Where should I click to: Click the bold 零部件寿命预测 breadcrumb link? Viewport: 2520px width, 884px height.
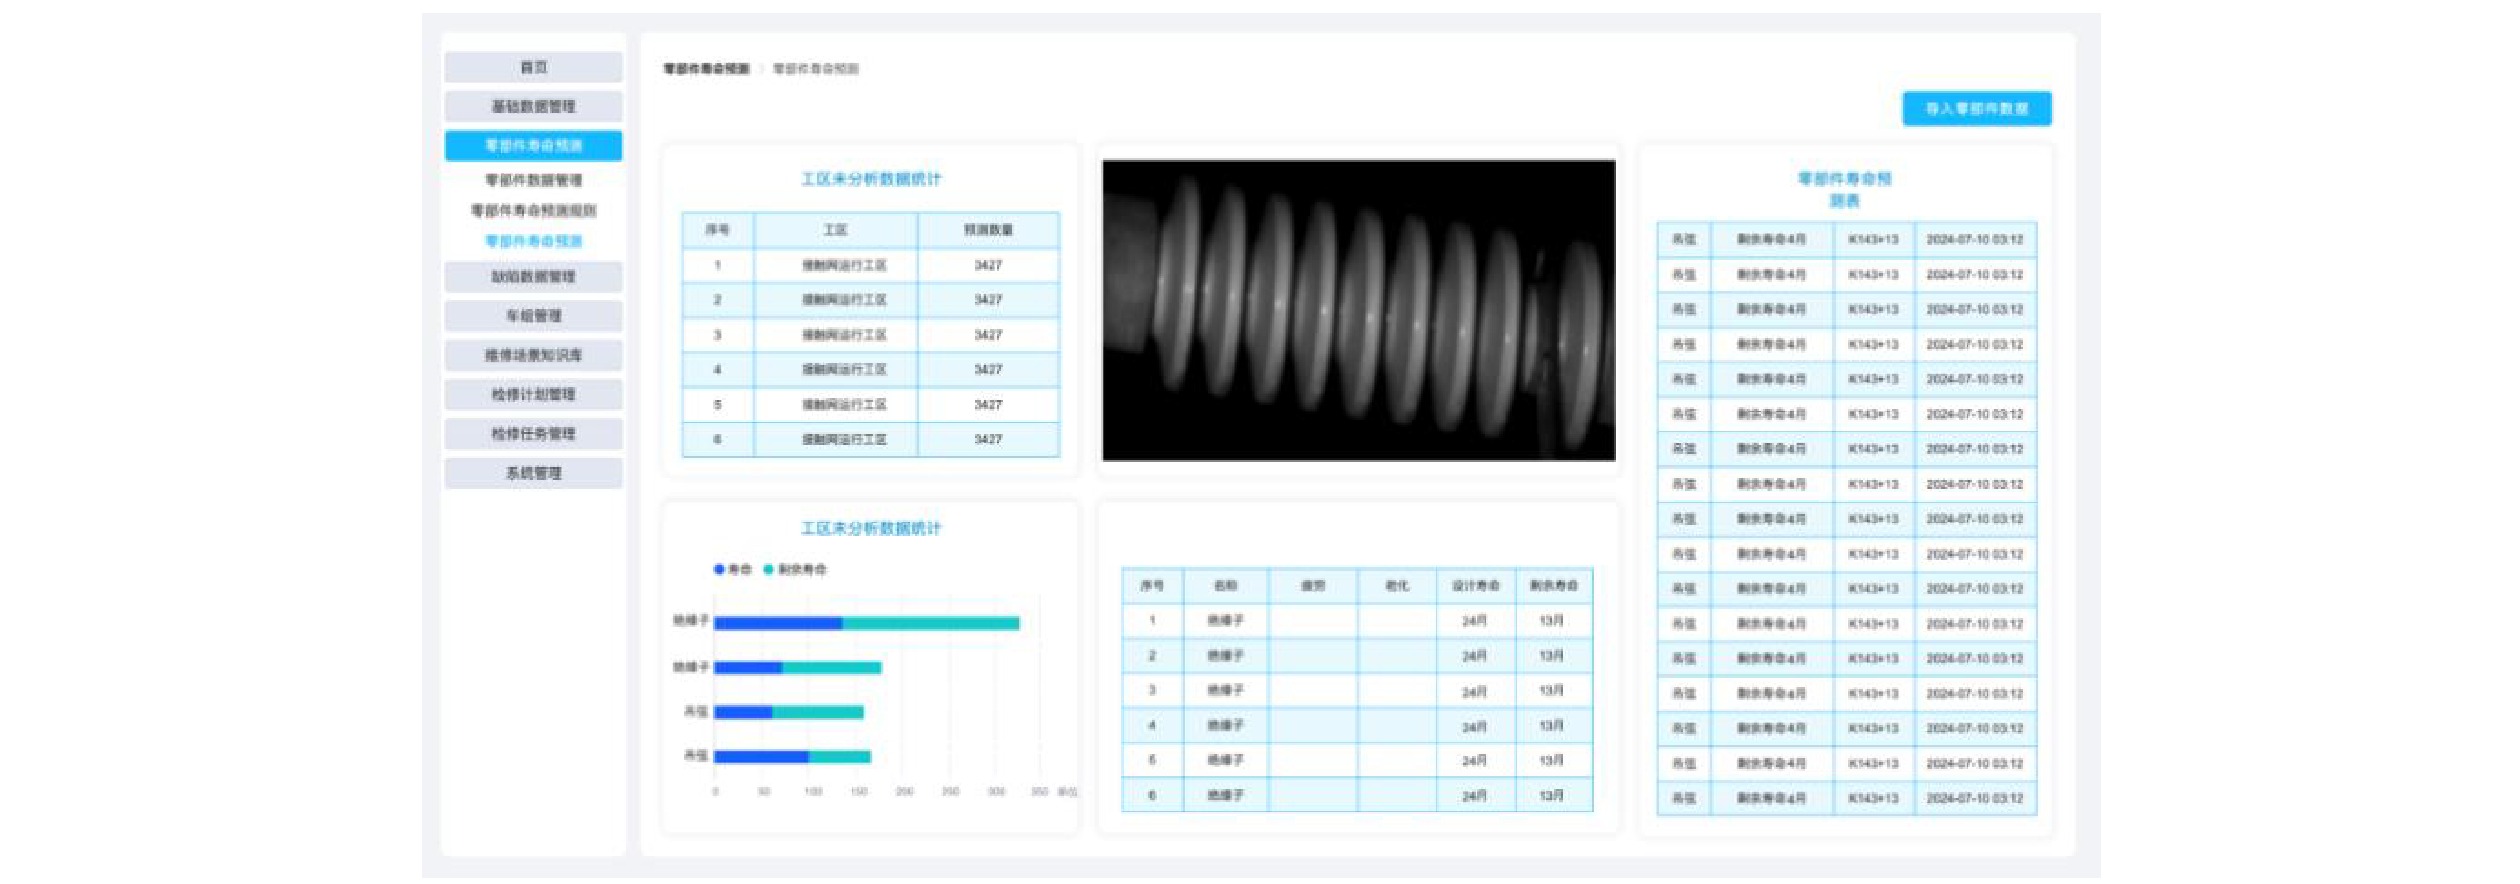click(x=706, y=69)
